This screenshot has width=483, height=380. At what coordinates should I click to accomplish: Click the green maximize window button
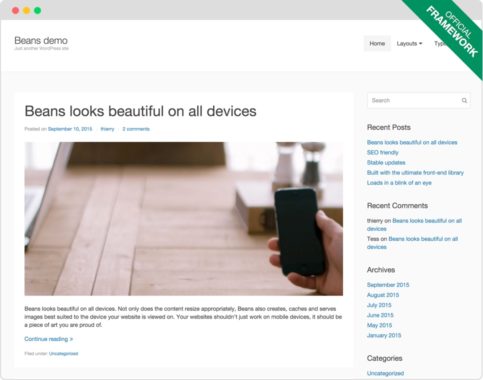[38, 10]
